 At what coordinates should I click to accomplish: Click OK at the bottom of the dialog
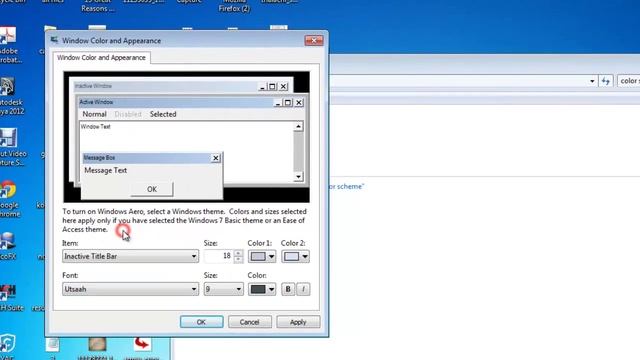(202, 322)
